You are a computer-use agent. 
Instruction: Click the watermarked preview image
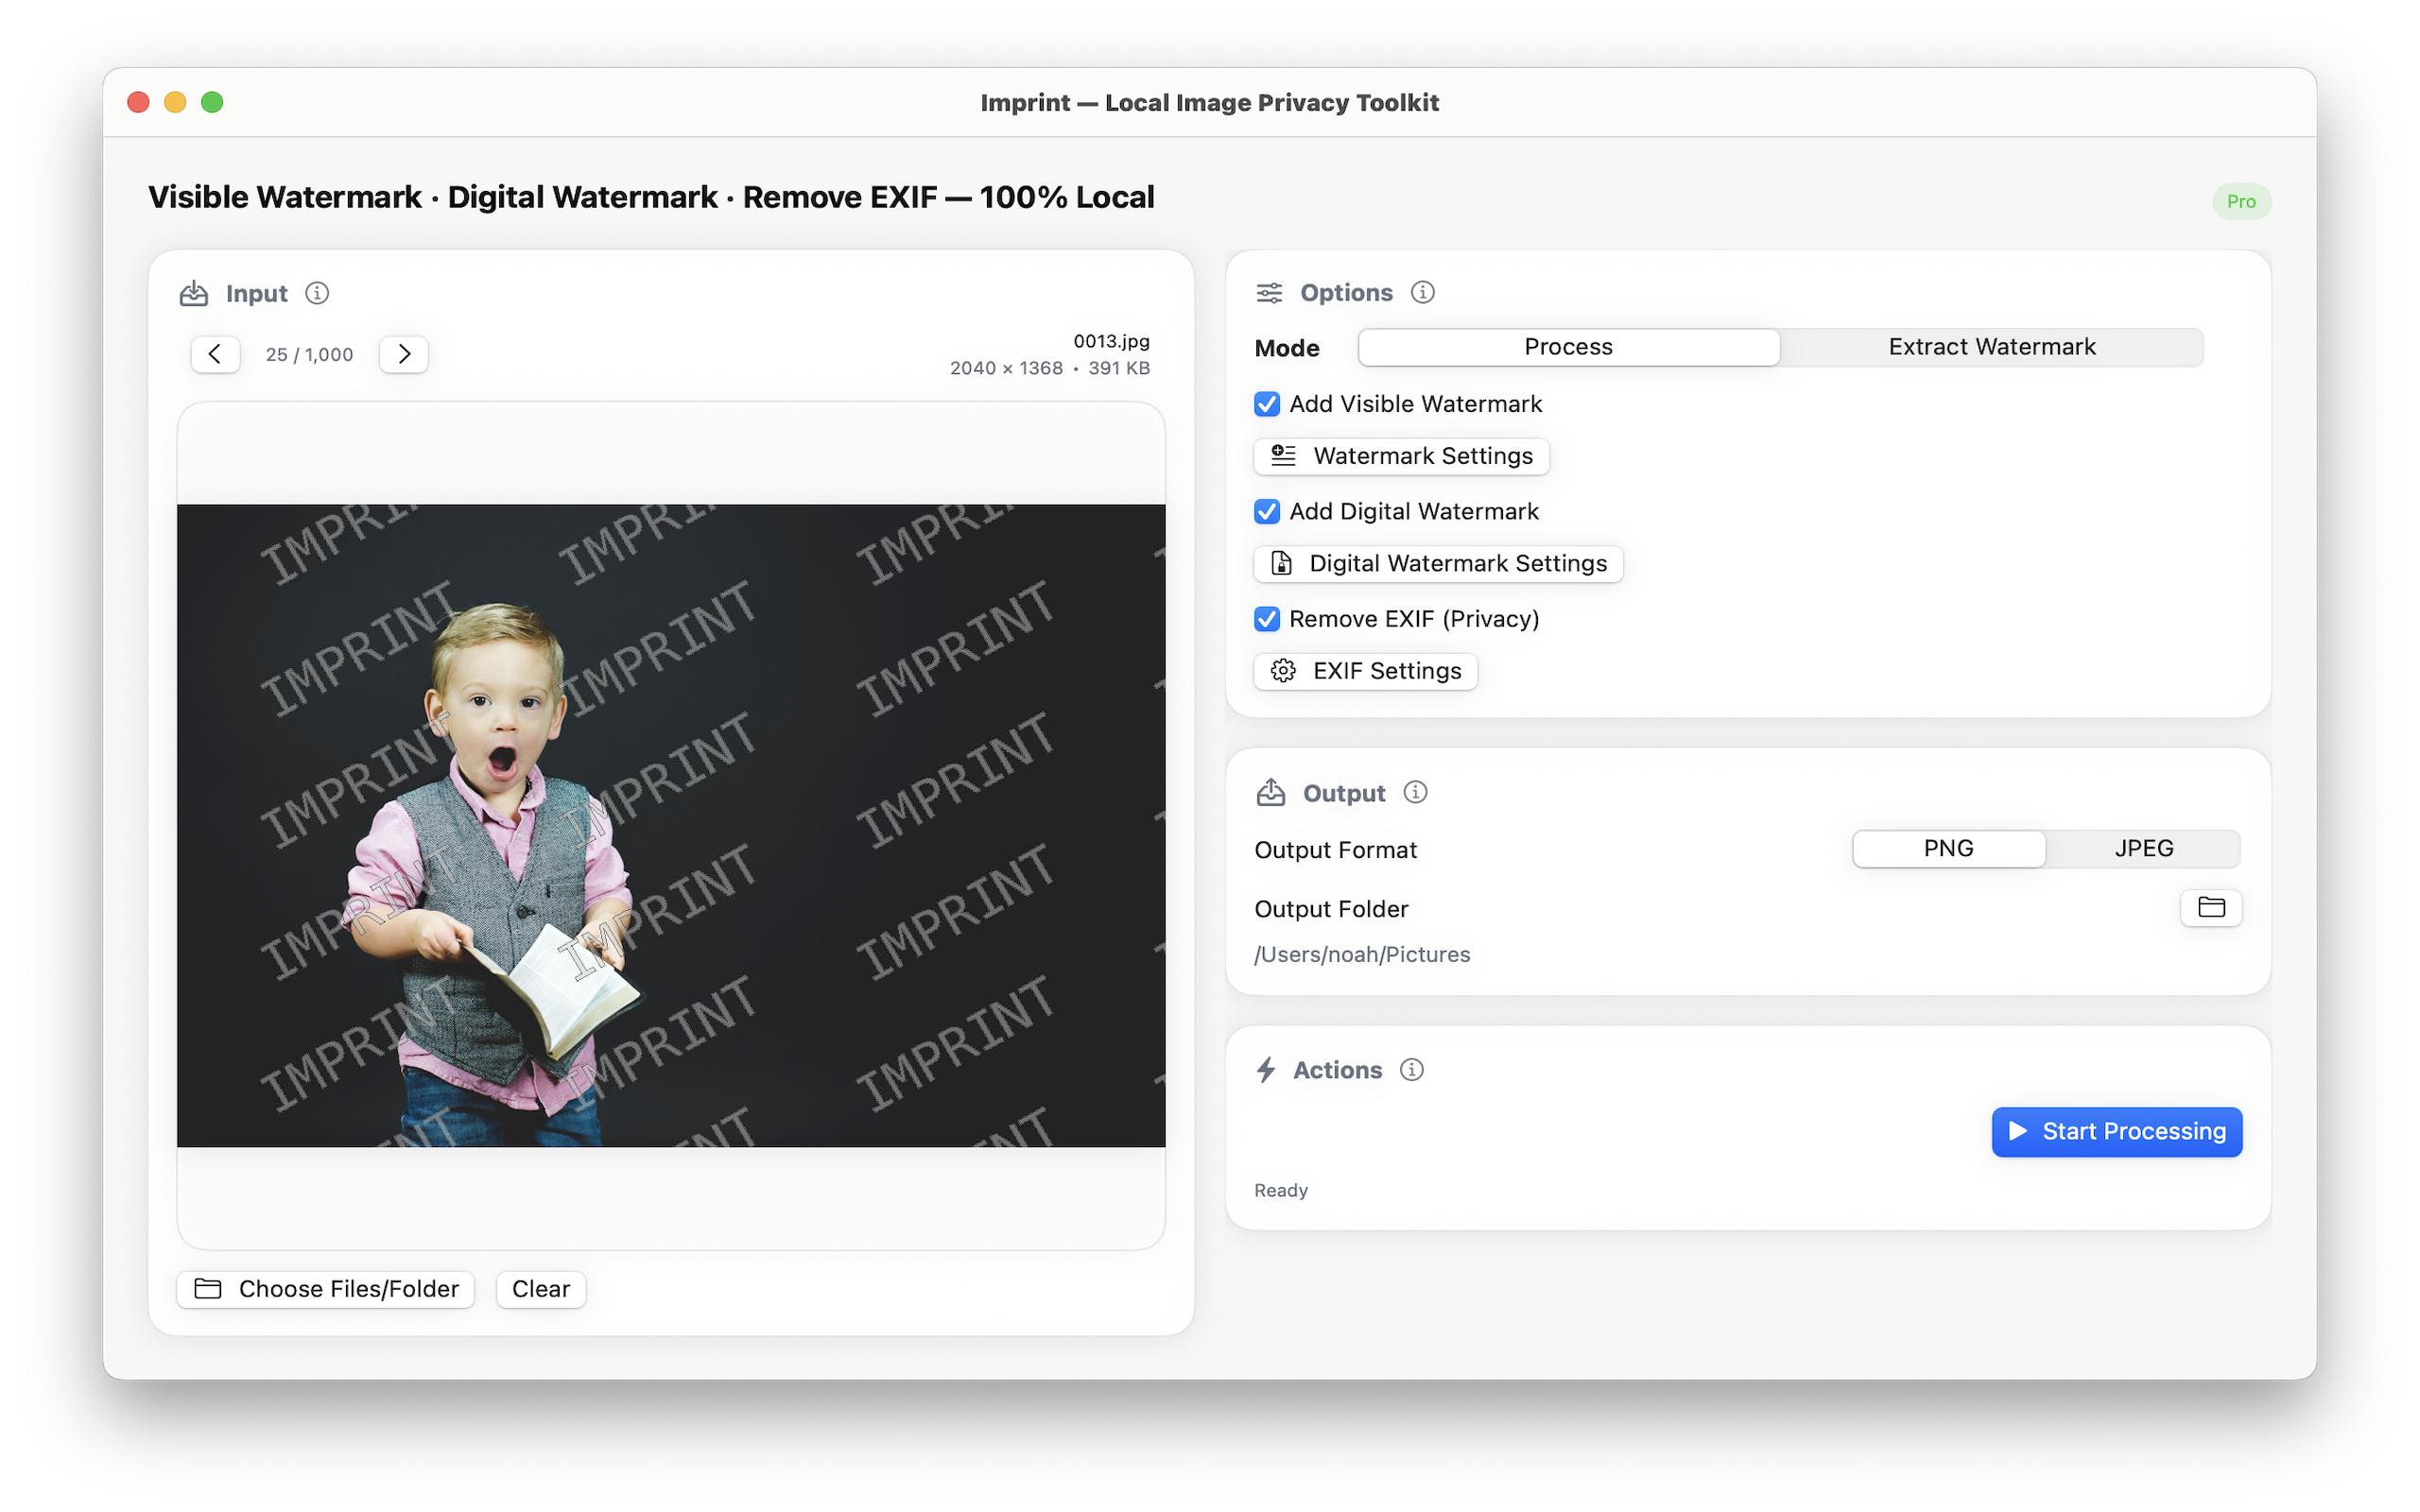[671, 825]
